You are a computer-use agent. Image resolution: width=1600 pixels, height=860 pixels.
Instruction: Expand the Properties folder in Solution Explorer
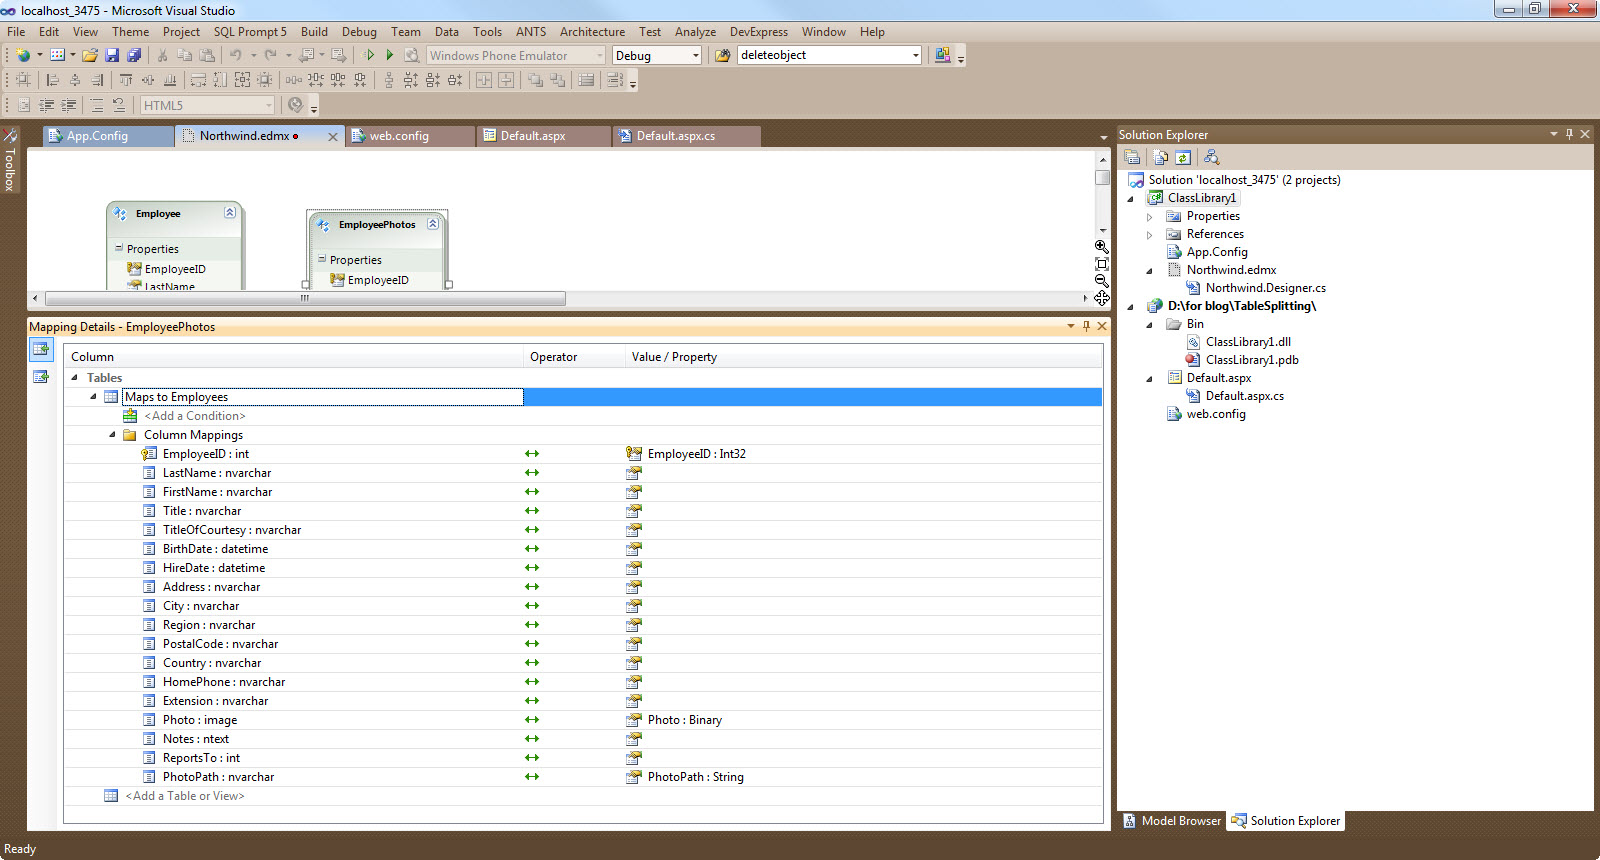point(1150,217)
